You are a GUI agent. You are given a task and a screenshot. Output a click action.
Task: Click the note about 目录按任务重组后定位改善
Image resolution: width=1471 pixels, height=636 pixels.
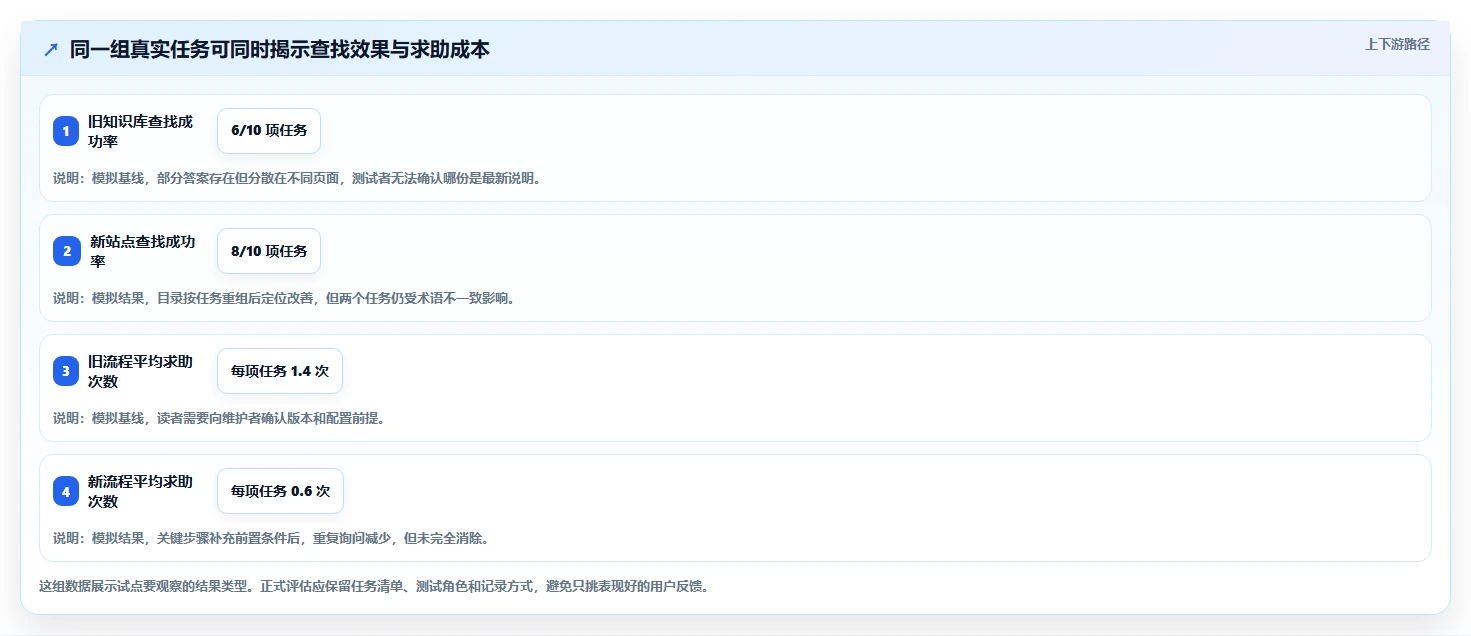(x=284, y=298)
